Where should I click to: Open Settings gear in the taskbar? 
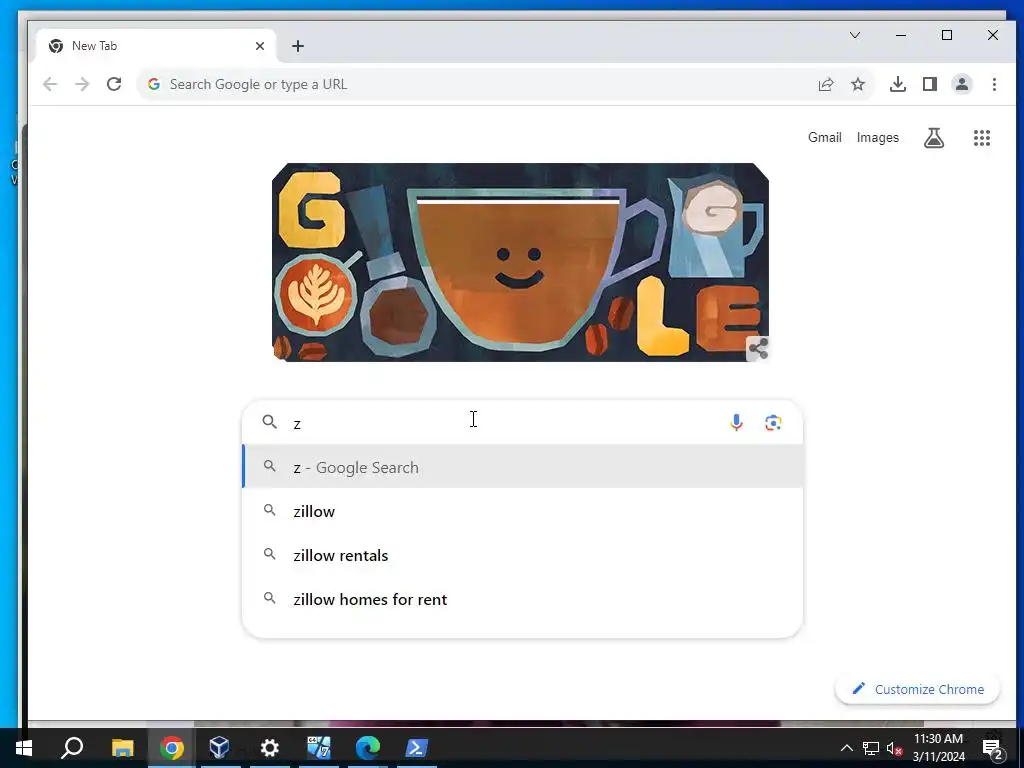269,748
